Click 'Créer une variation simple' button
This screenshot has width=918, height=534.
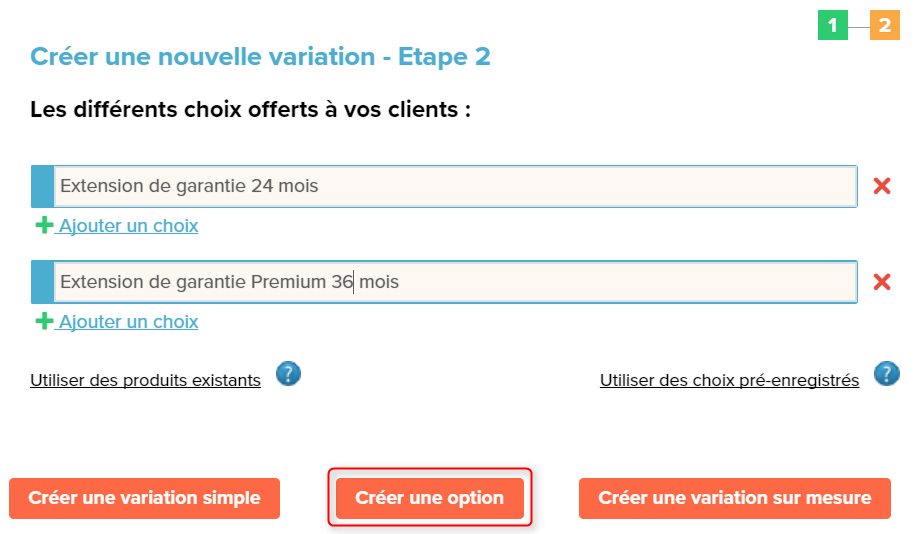(x=144, y=498)
